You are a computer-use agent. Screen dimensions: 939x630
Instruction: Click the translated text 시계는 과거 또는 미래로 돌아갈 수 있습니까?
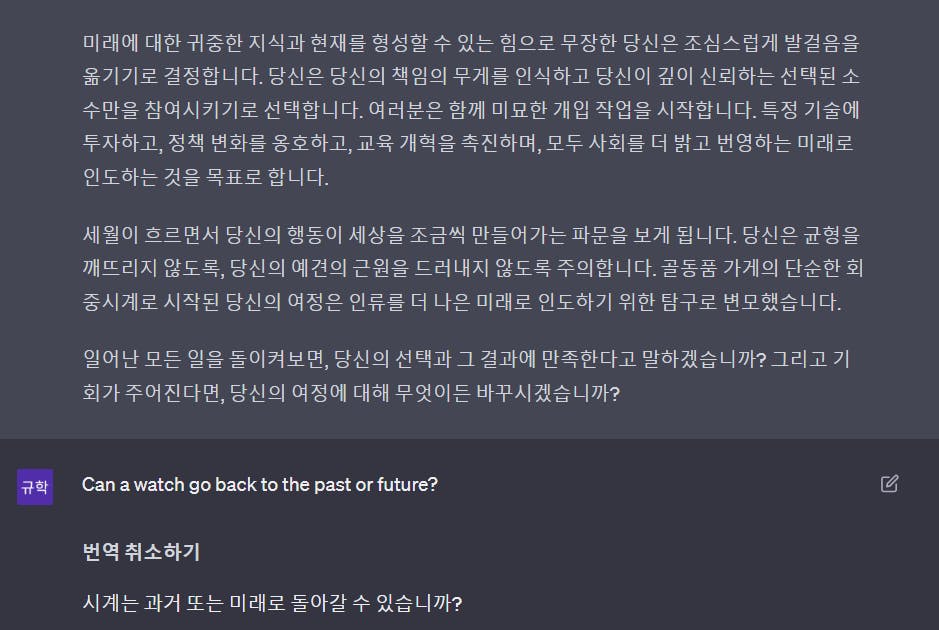272,602
